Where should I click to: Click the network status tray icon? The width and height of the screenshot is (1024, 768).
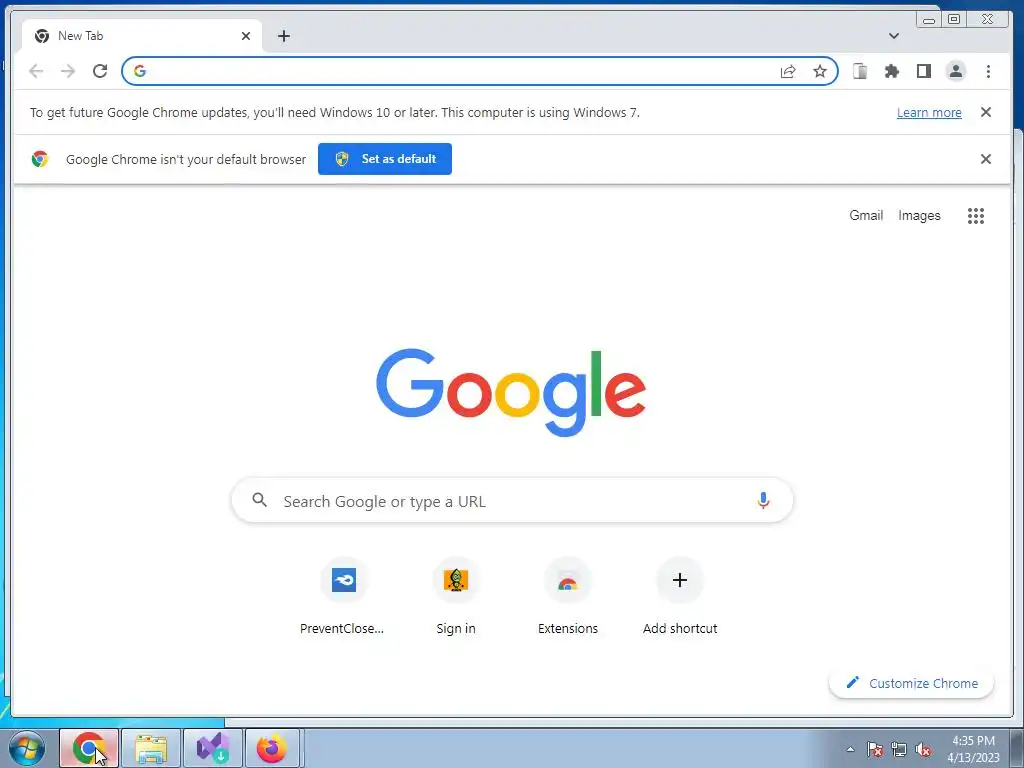(899, 749)
